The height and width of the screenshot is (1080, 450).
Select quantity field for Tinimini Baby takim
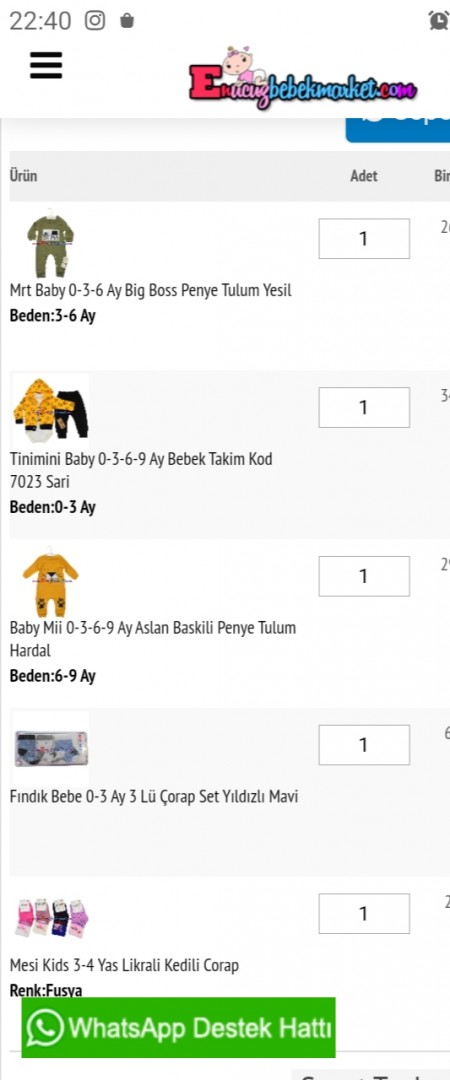pos(364,407)
